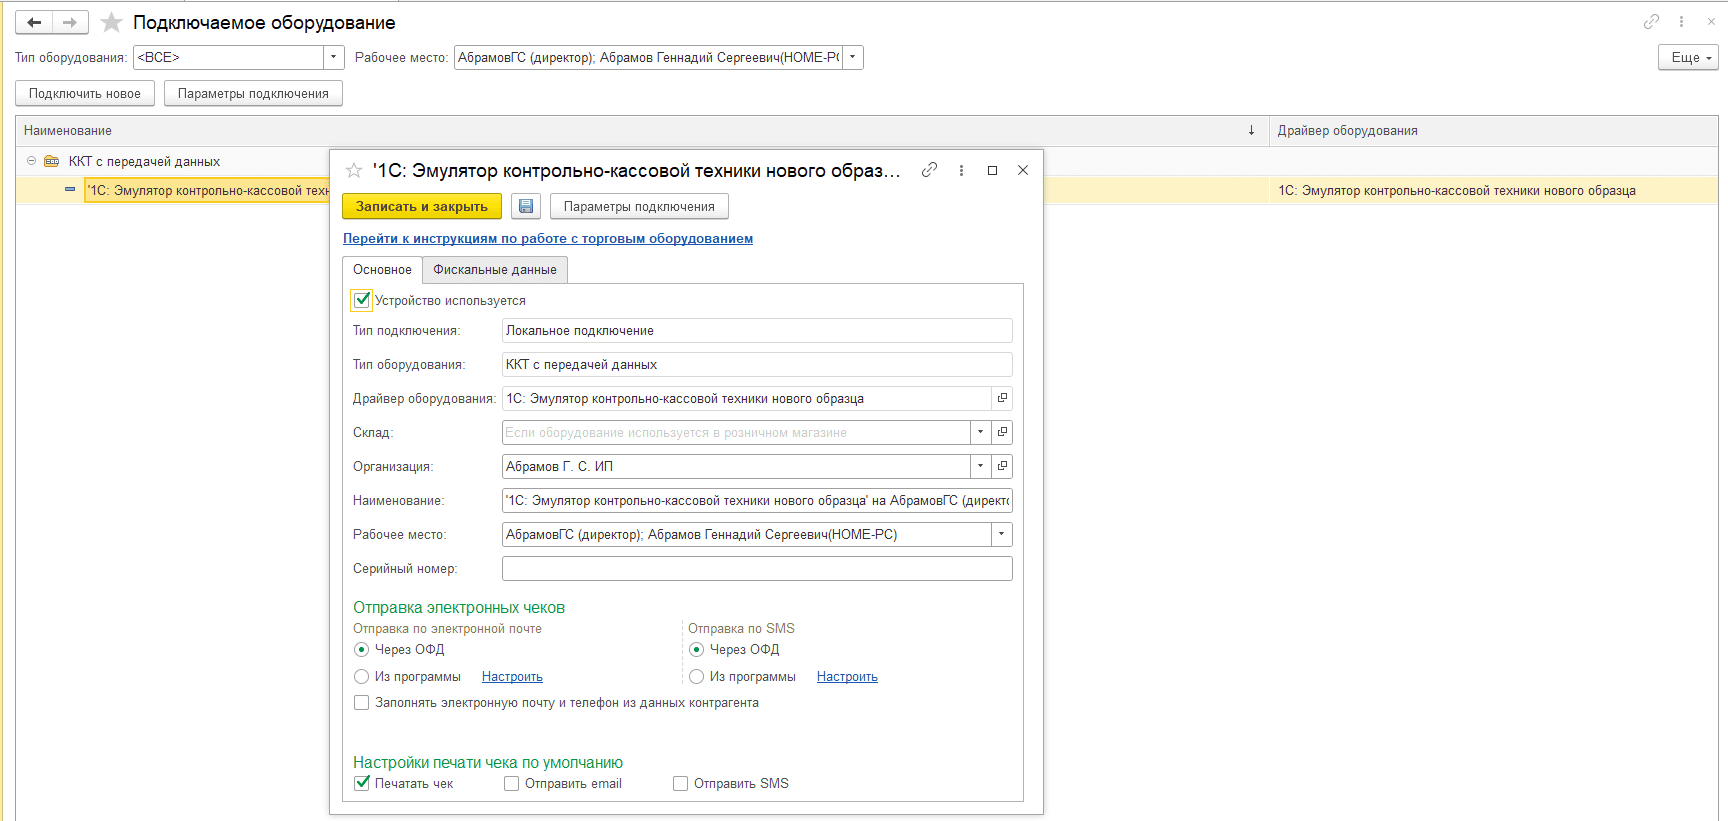Screen dimensions: 1728x821
Task: Add dialog to favorites with star icon
Action: [x=354, y=171]
